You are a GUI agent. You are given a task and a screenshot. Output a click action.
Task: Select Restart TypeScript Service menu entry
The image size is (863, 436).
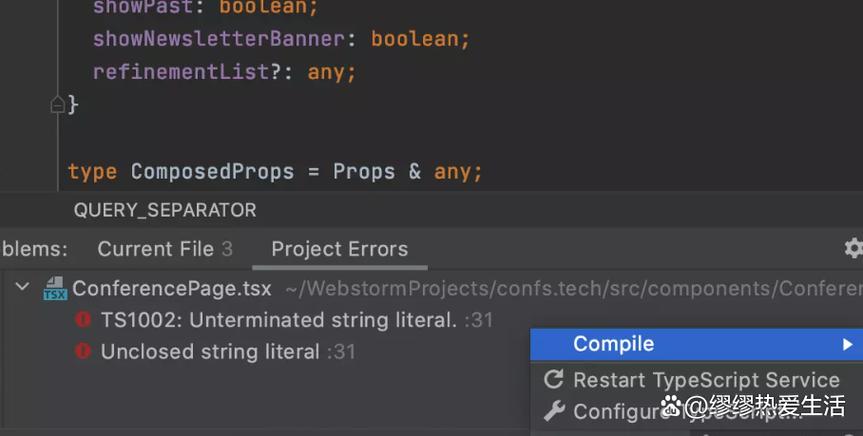tap(705, 380)
